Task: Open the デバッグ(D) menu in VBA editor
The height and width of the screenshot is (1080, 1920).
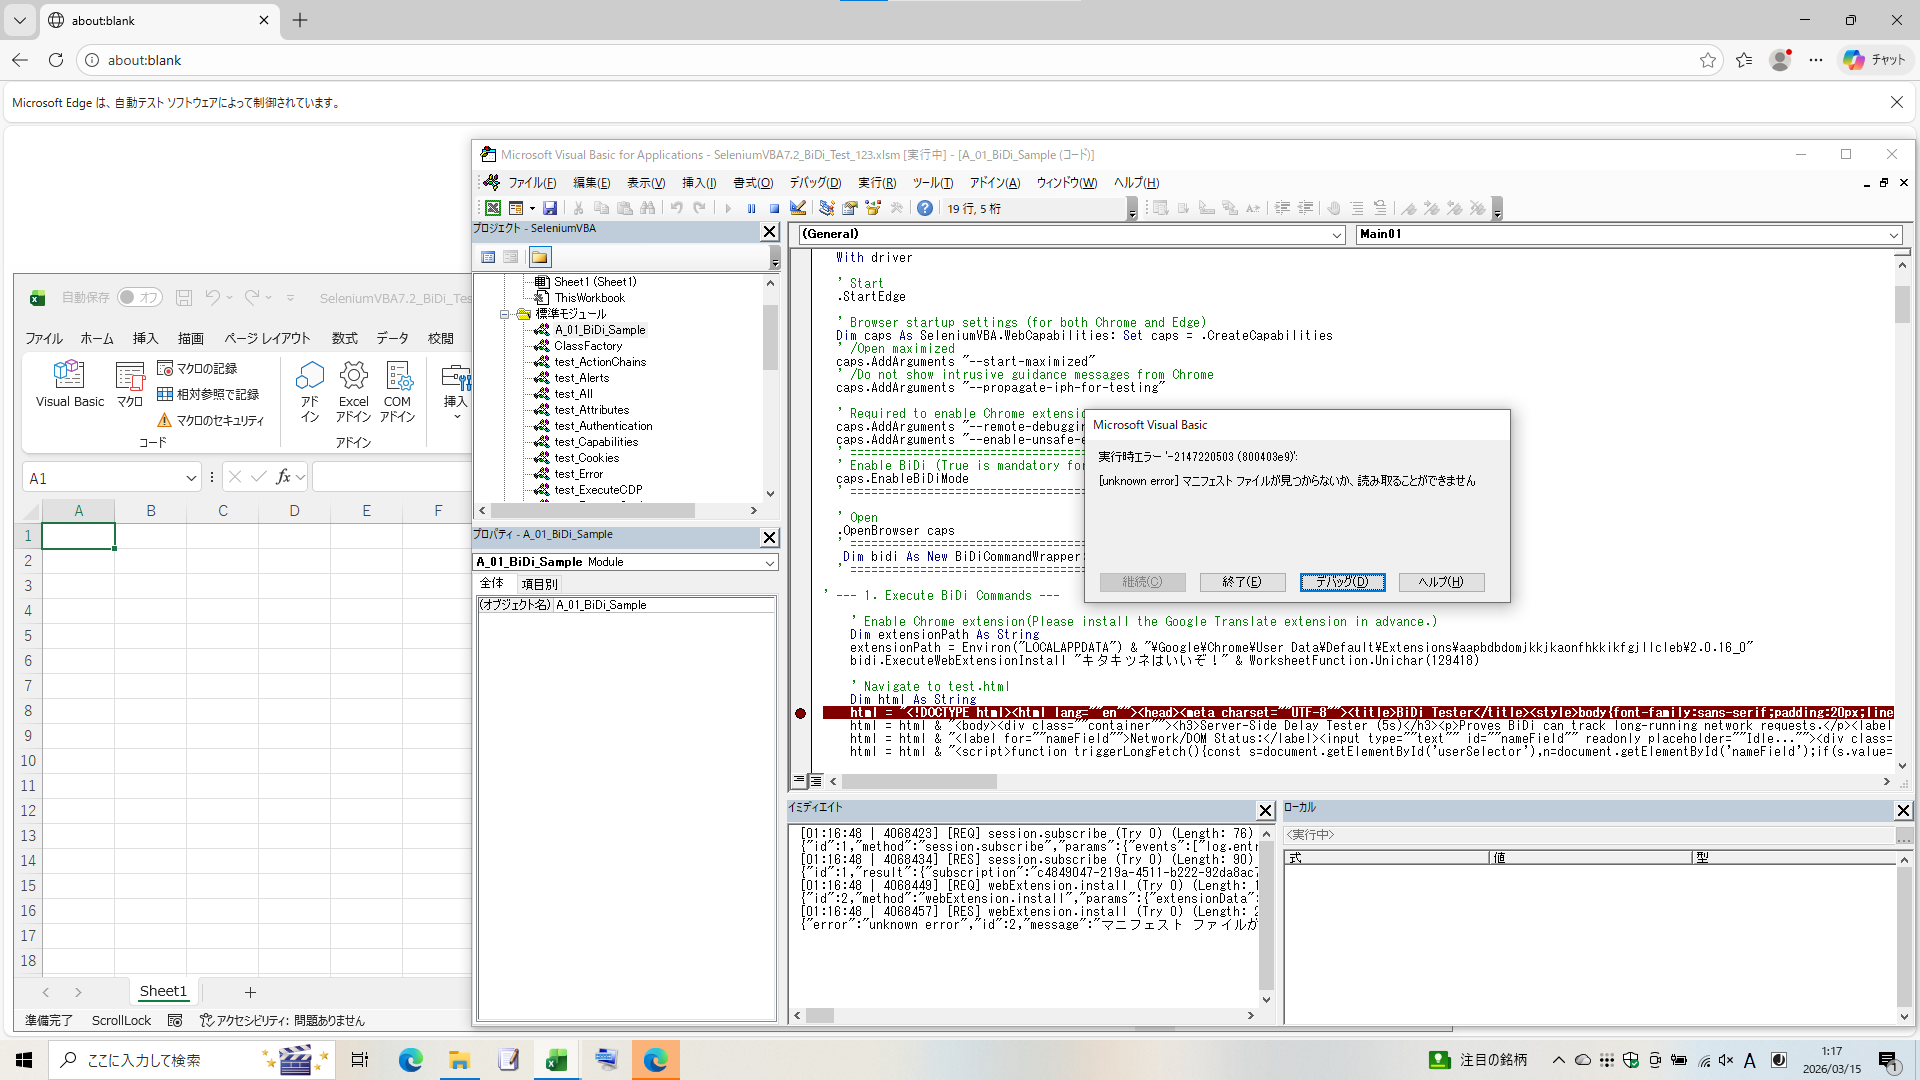Action: pyautogui.click(x=815, y=183)
